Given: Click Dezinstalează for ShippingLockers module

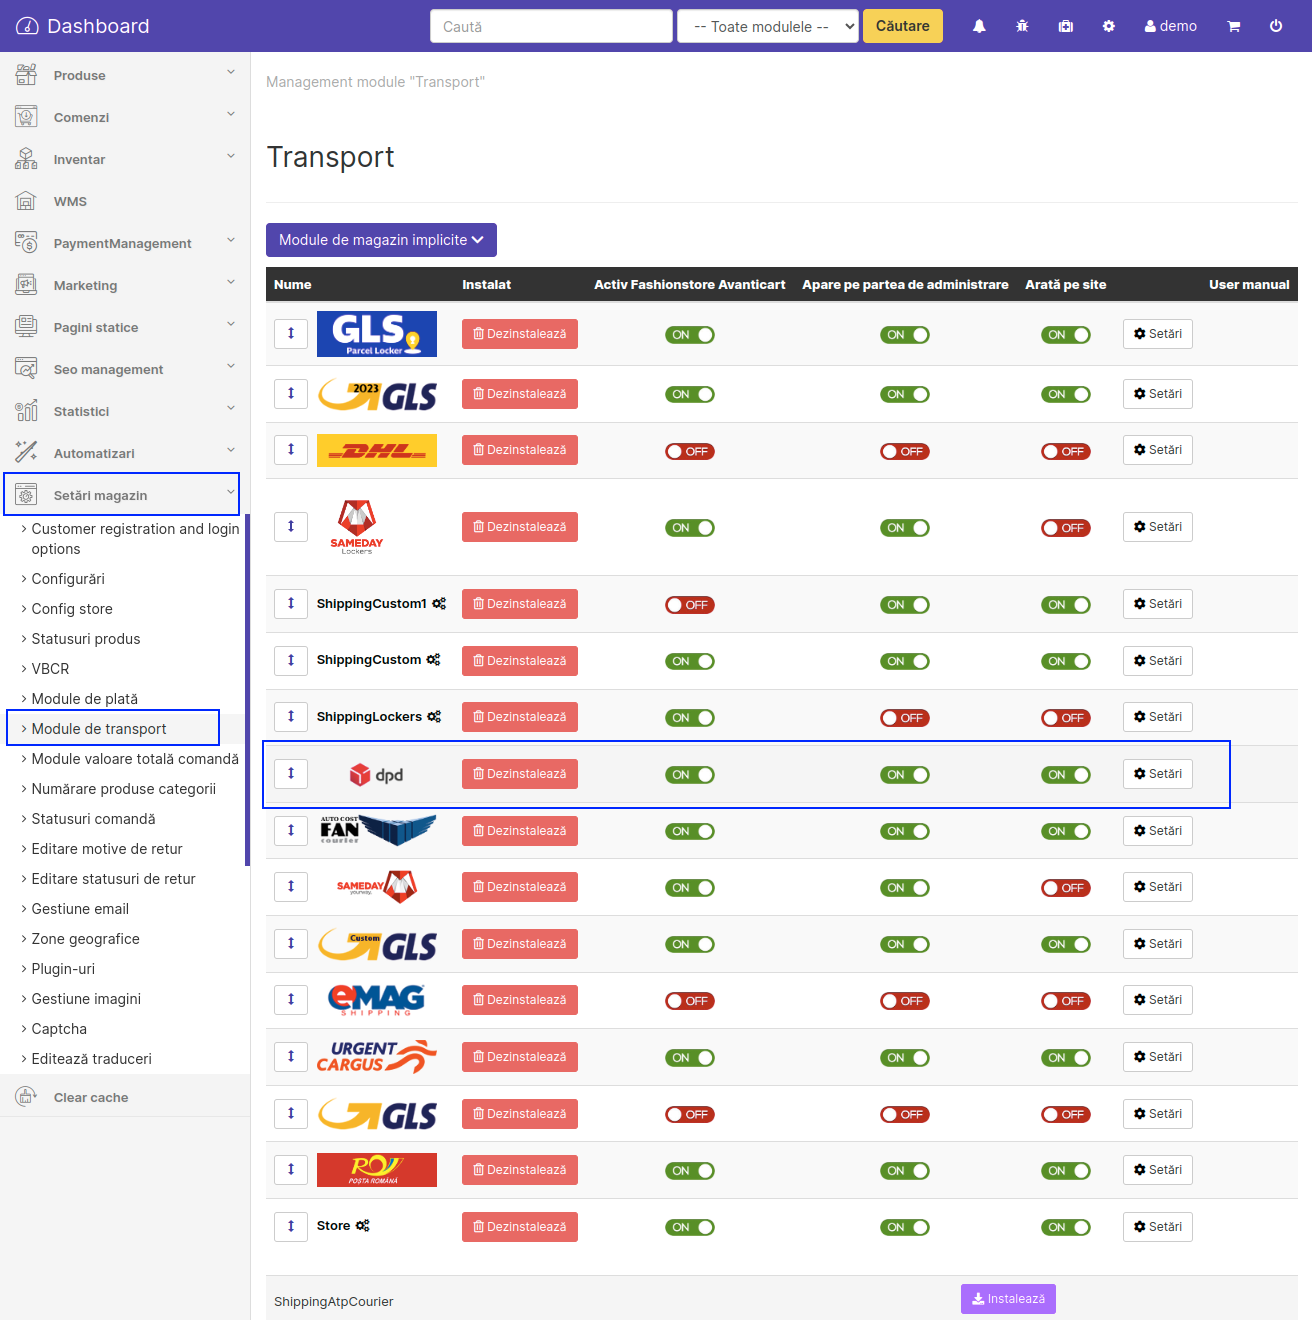Looking at the screenshot, I should click(x=520, y=717).
